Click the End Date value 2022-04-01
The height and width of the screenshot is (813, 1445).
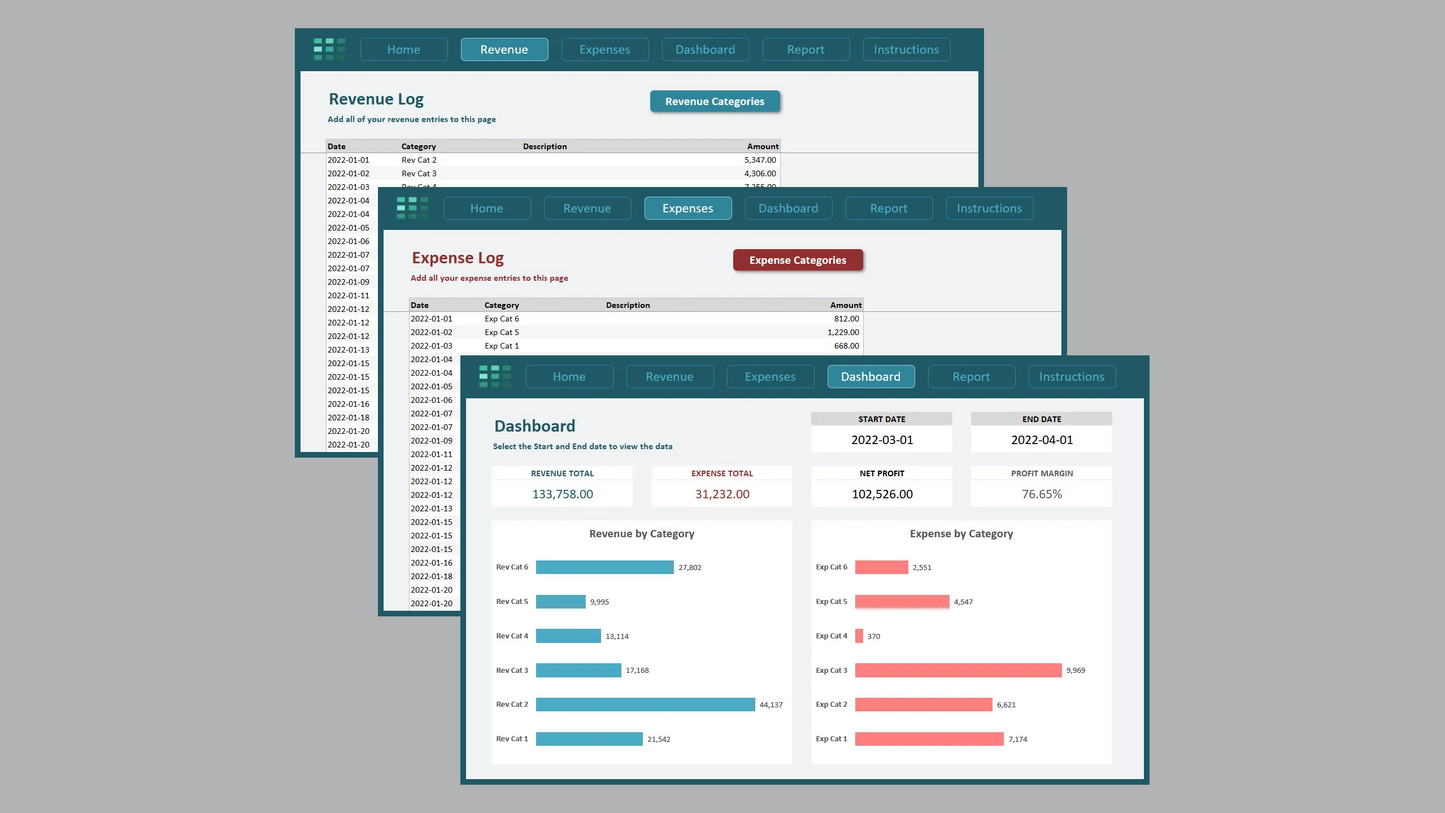1041,440
